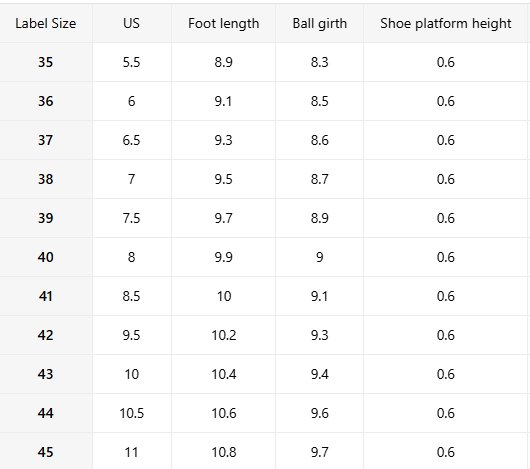Click US size 7.5 cell
530x469 pixels.
click(132, 218)
